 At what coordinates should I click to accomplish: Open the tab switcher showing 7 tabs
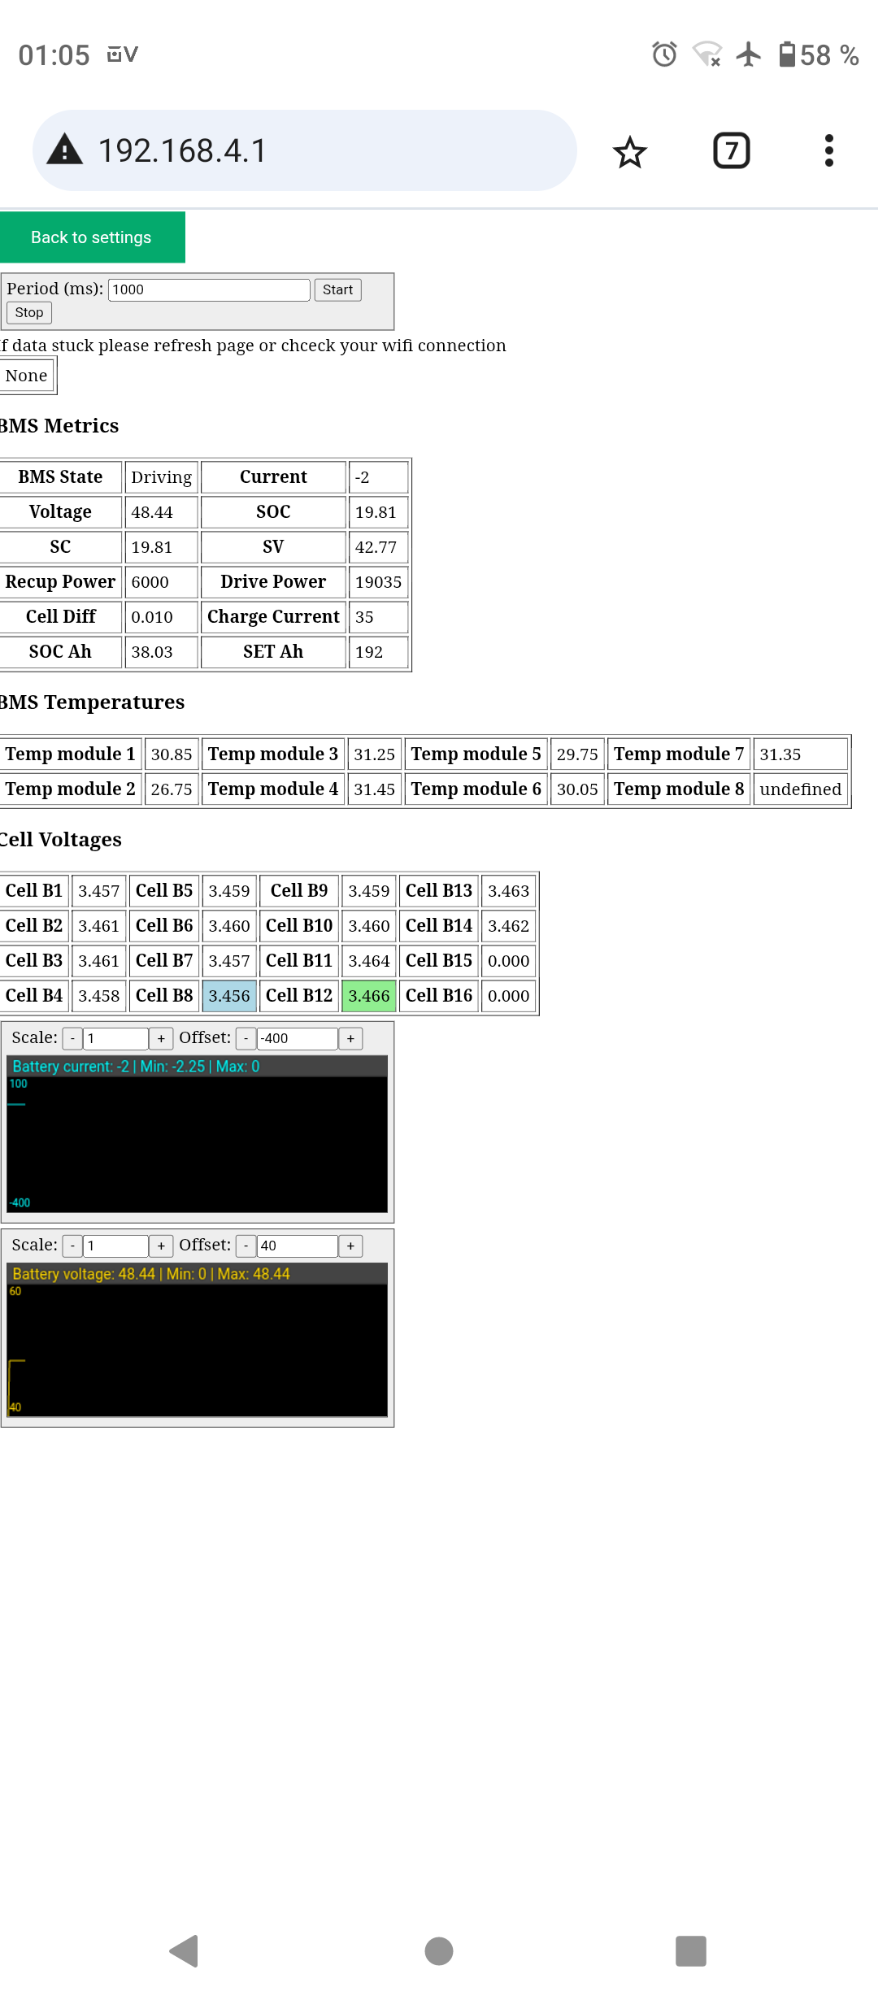coord(731,151)
